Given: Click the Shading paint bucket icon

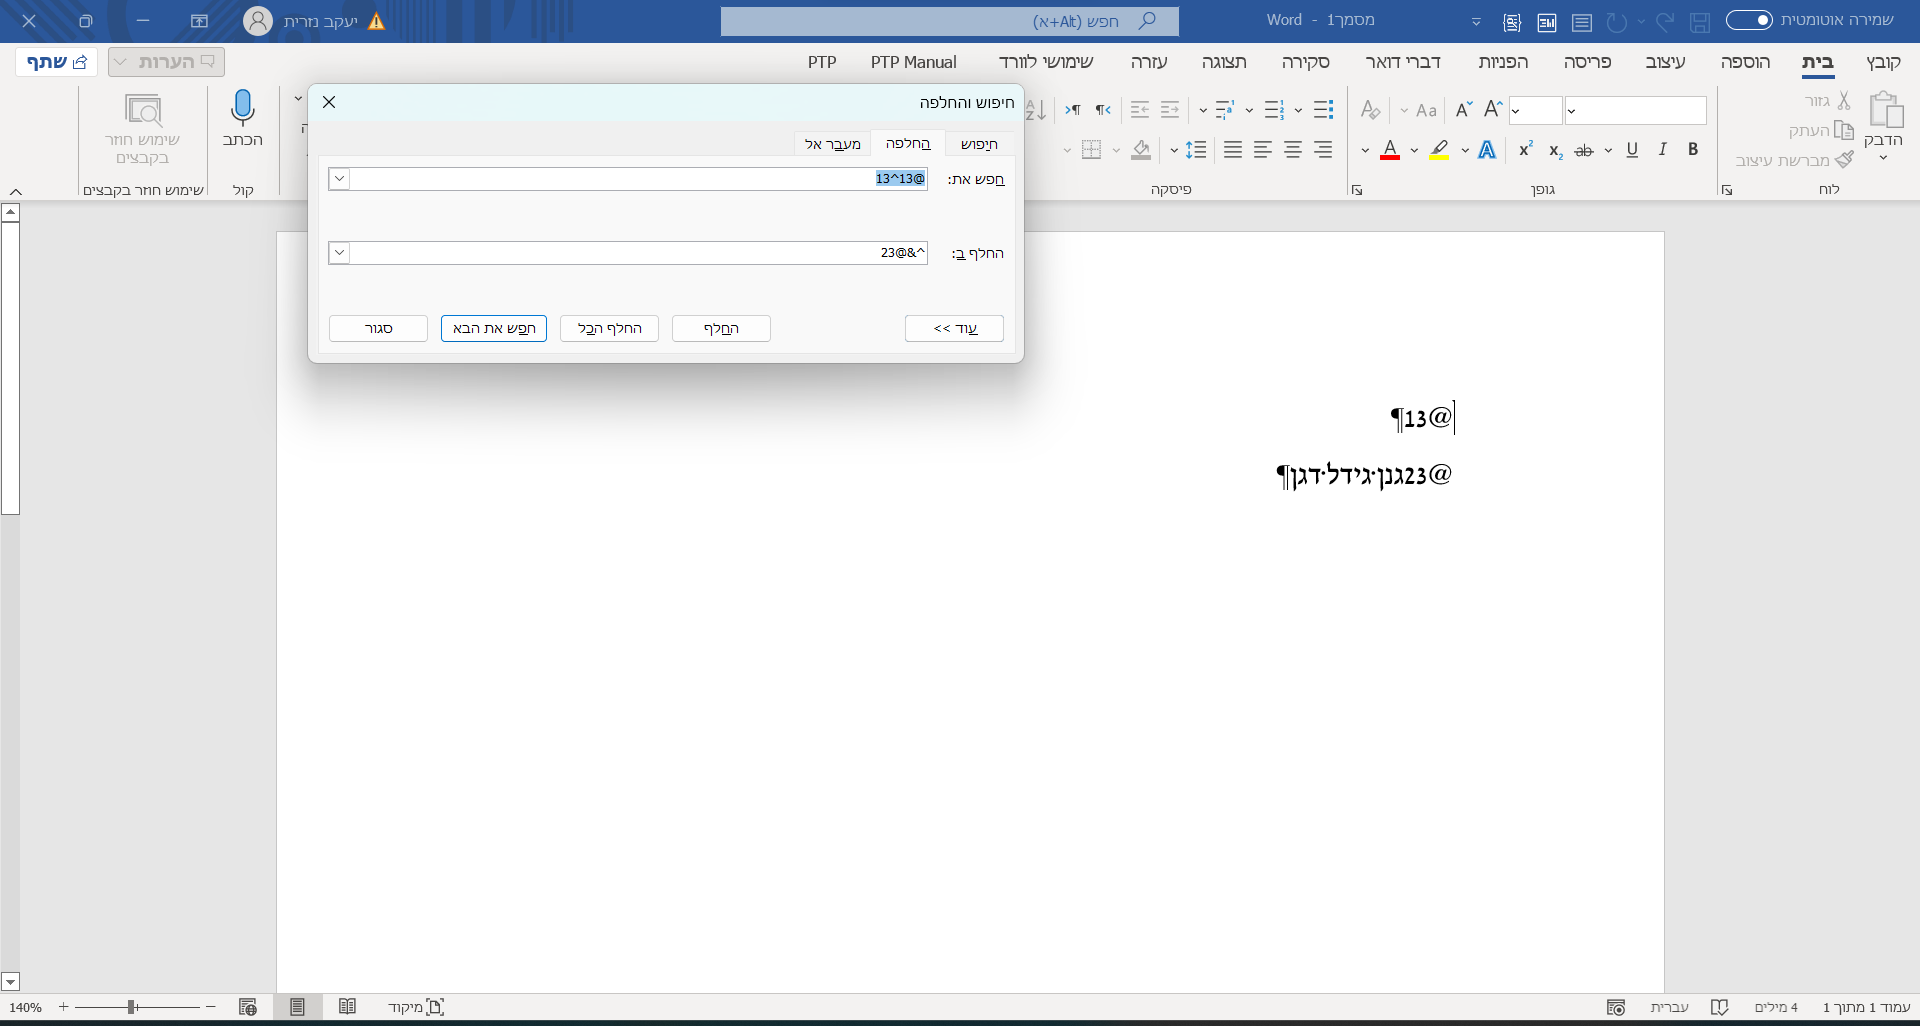Looking at the screenshot, I should [x=1141, y=150].
